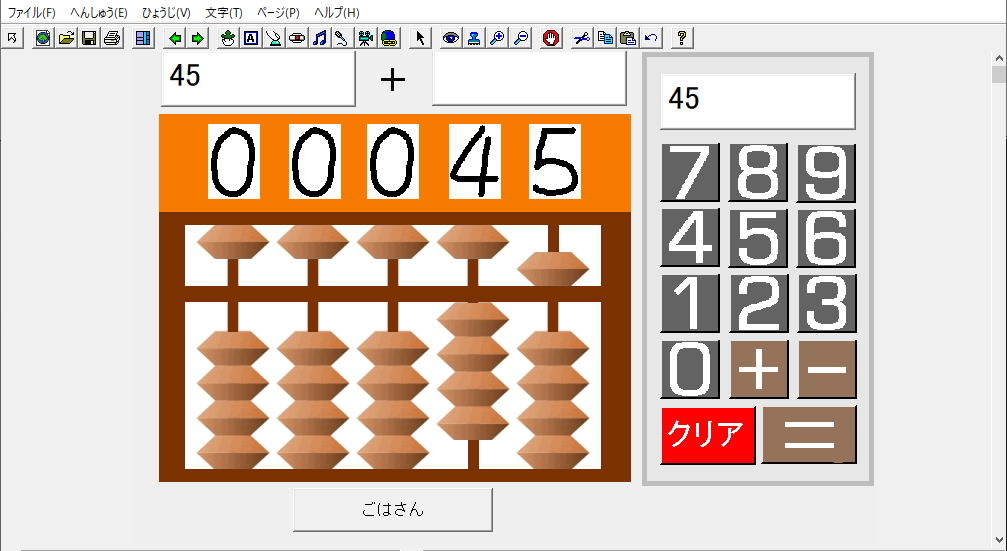Open the ヘルプ(H) menu
The width and height of the screenshot is (1007, 551).
337,13
